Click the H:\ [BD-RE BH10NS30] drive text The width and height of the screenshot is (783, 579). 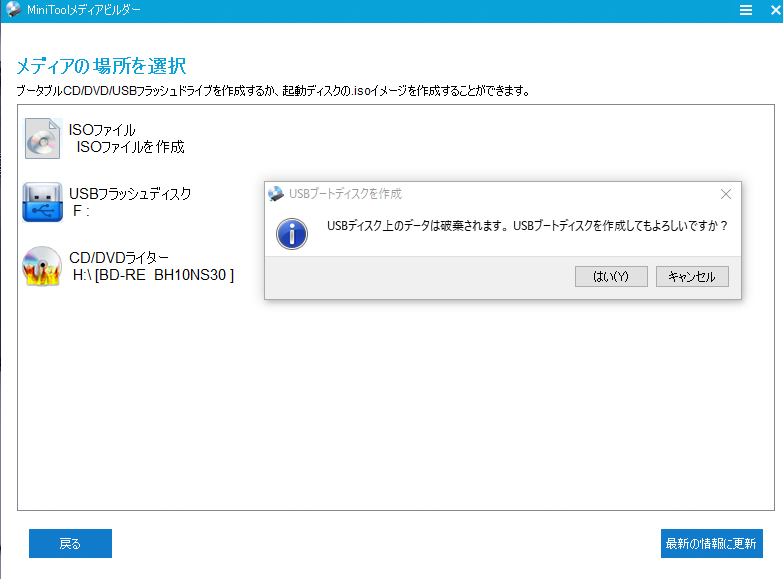click(x=153, y=275)
